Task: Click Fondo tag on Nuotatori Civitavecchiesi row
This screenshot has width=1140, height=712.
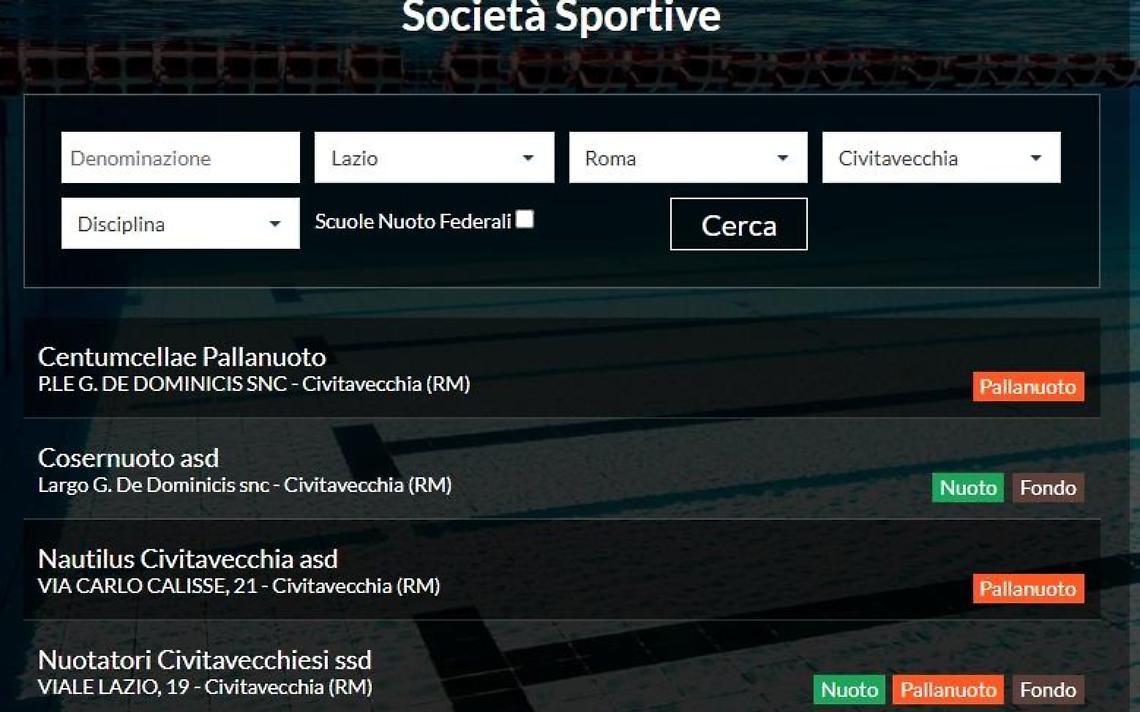Action: point(1048,689)
